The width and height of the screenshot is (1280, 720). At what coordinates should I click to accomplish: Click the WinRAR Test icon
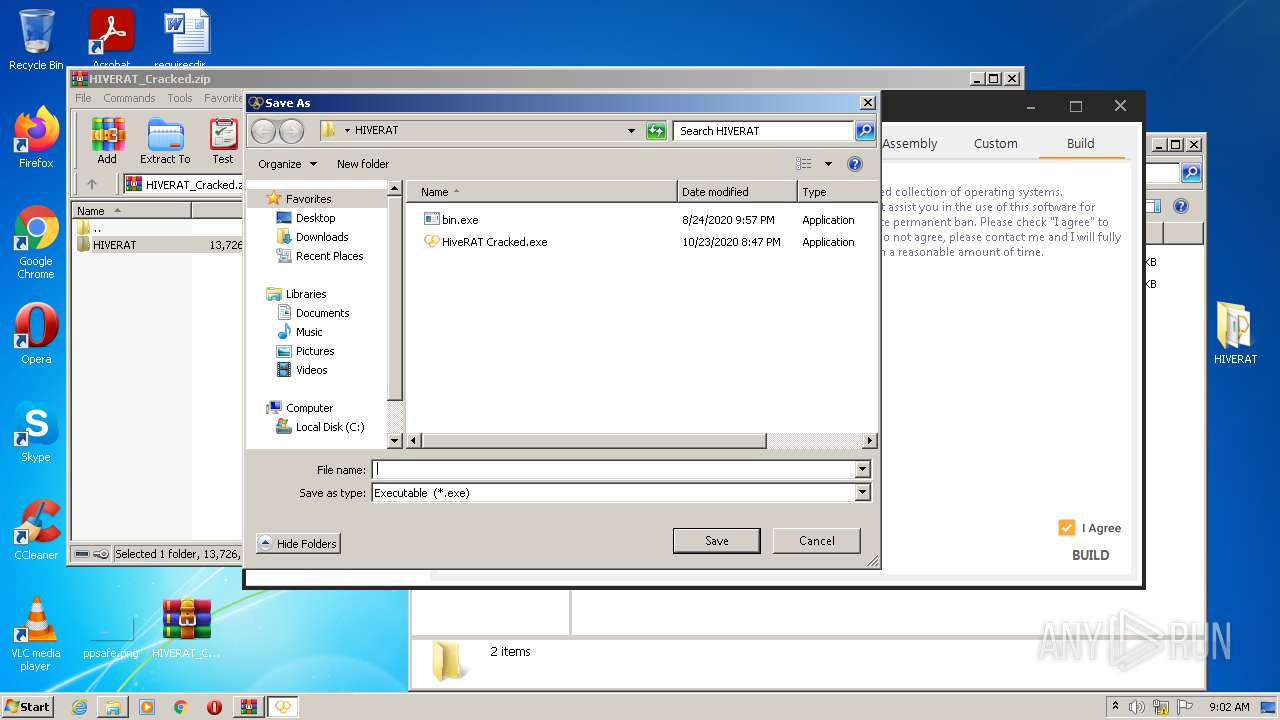pos(223,141)
